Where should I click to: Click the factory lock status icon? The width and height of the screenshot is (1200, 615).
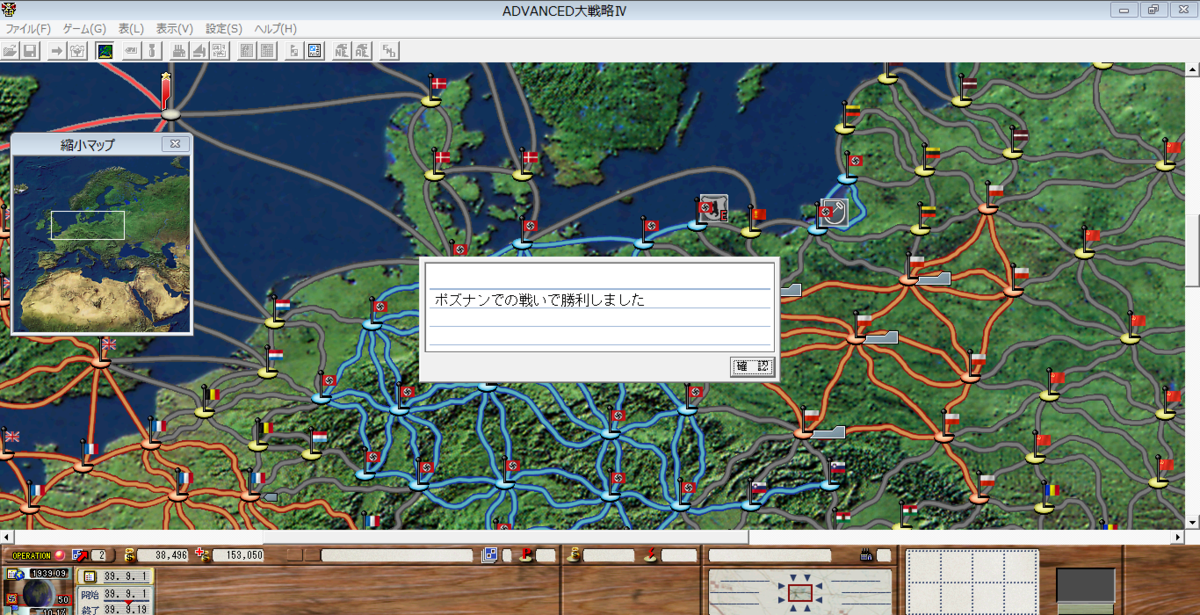point(867,555)
